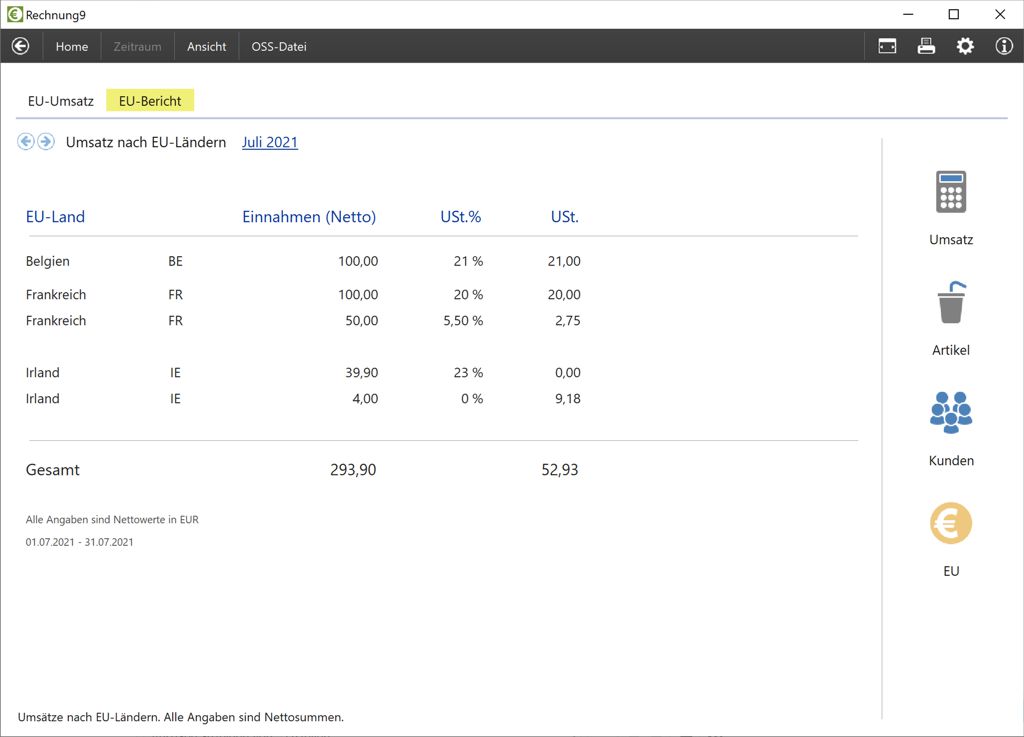The image size is (1024, 737).
Task: Select the EU euro coin icon
Action: coord(950,523)
